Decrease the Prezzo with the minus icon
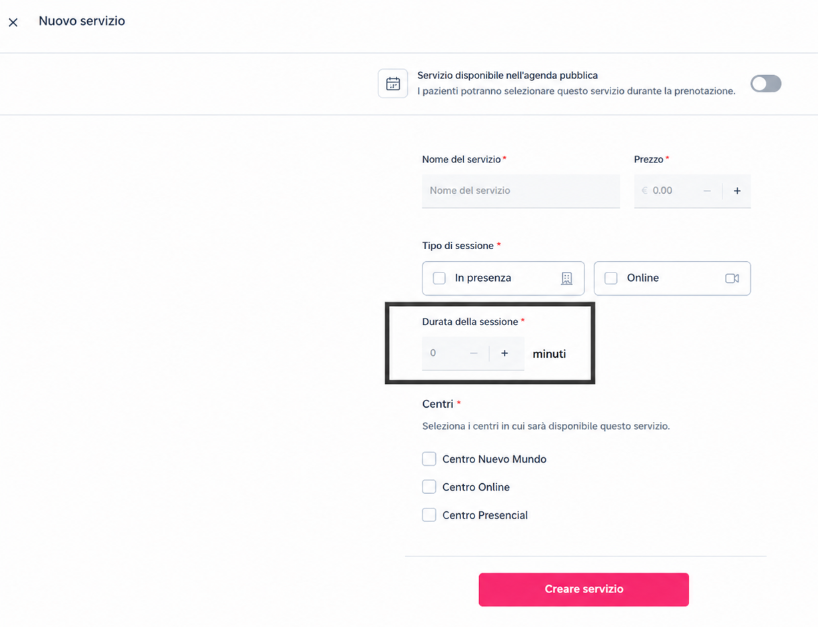Screen dimensions: 818x627 pos(707,191)
